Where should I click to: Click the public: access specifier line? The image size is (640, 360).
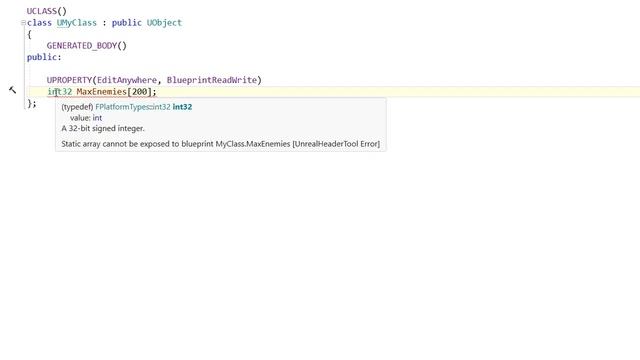click(x=44, y=57)
